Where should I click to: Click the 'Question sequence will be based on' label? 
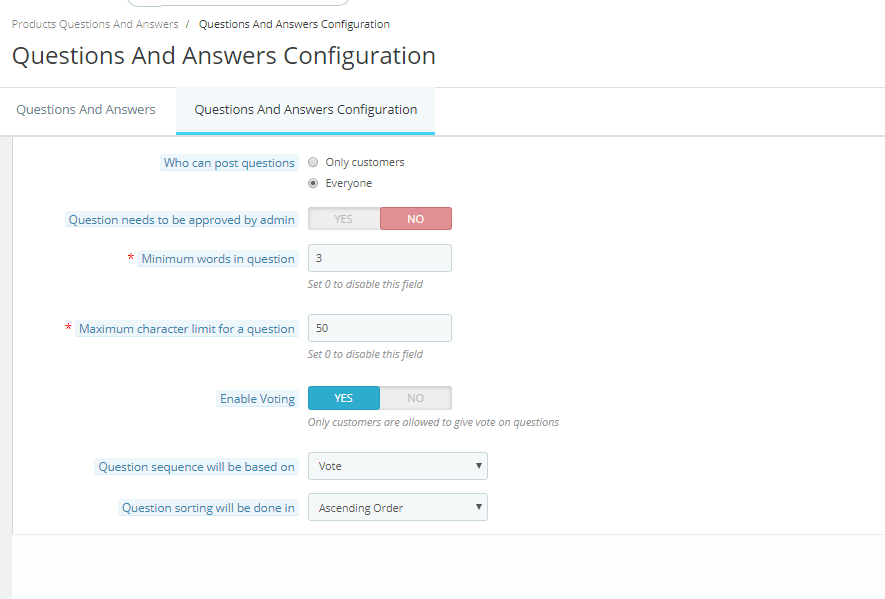point(196,467)
